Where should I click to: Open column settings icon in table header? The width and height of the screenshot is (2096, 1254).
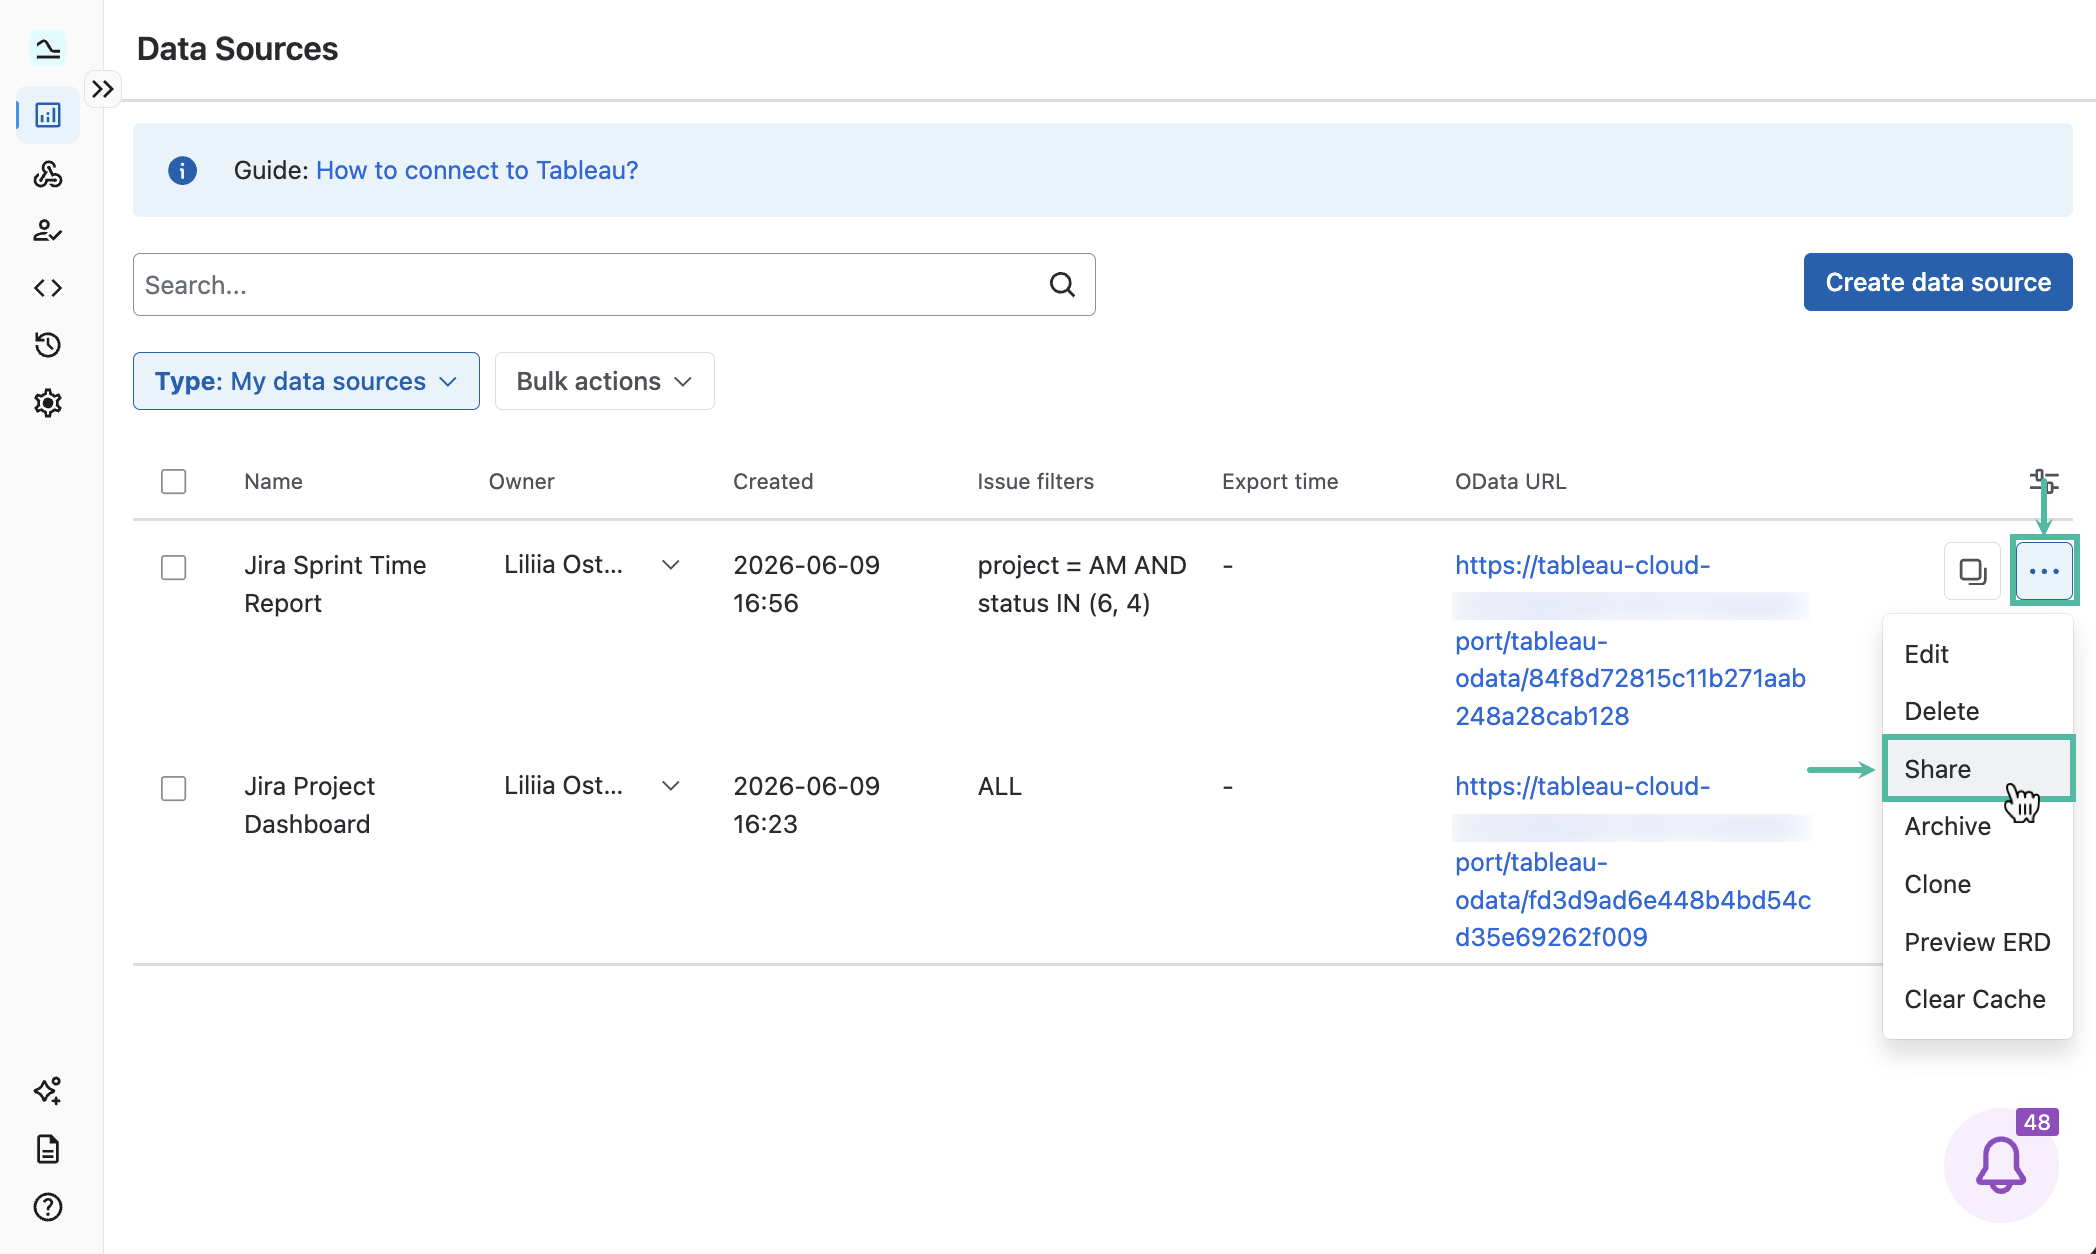(x=2044, y=482)
